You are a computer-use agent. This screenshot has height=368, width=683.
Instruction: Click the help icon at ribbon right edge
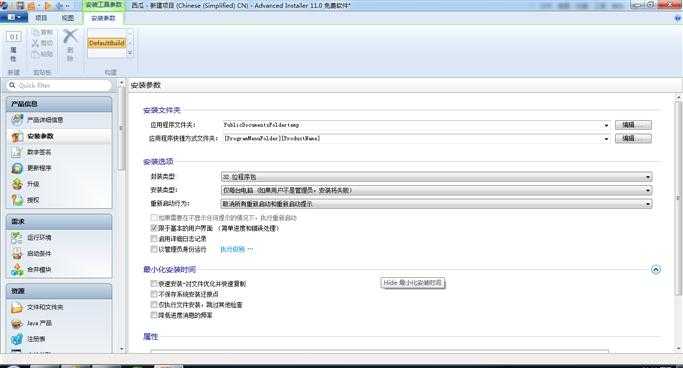tap(678, 18)
